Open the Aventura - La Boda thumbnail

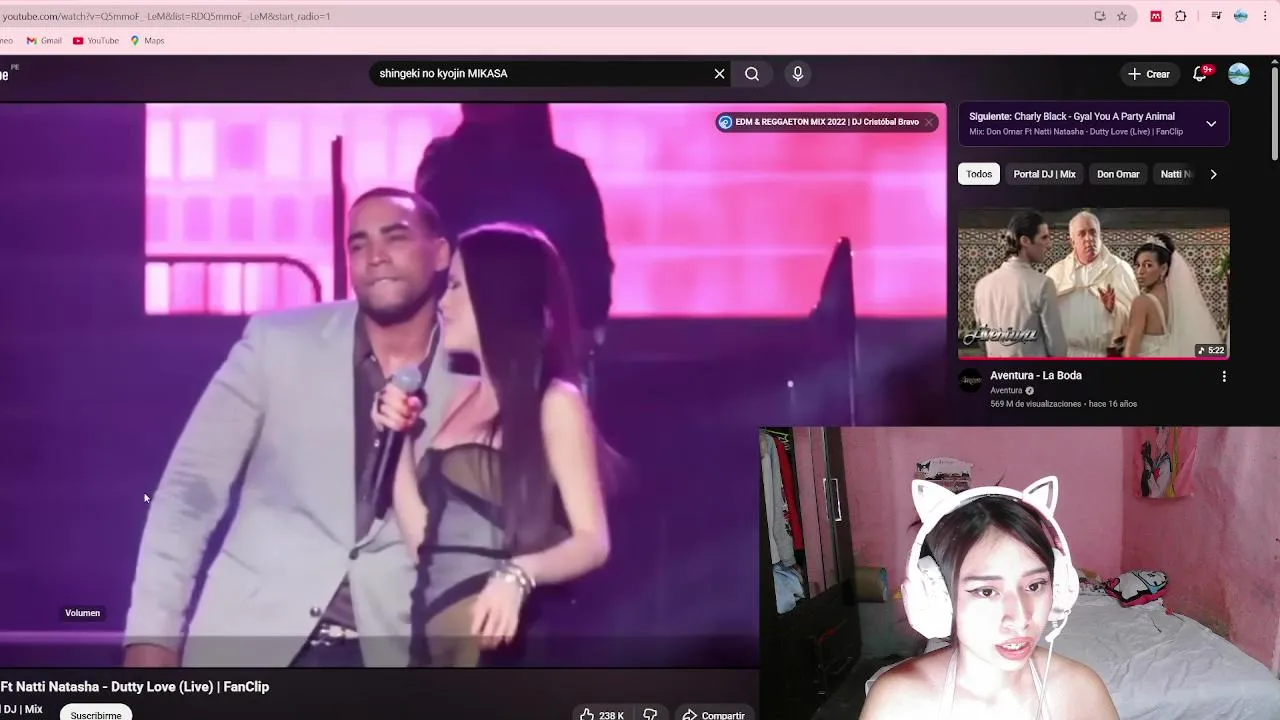[x=1094, y=283]
